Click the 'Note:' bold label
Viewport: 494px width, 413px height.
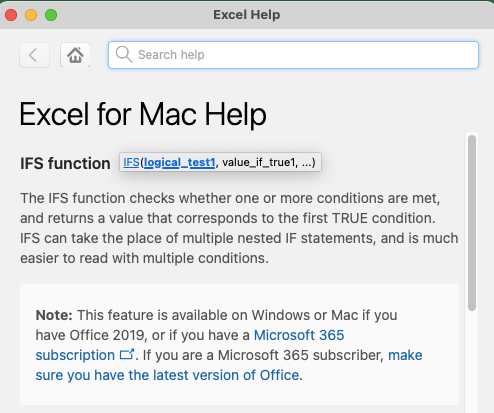54,315
